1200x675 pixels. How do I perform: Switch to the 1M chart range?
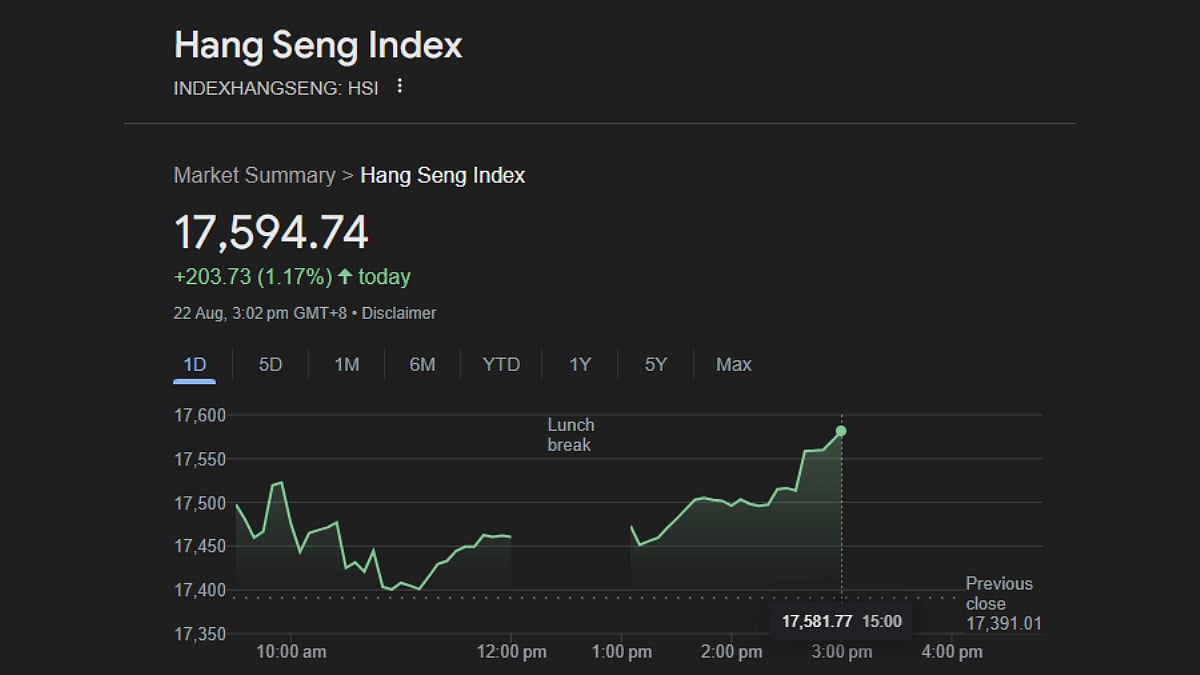[346, 365]
